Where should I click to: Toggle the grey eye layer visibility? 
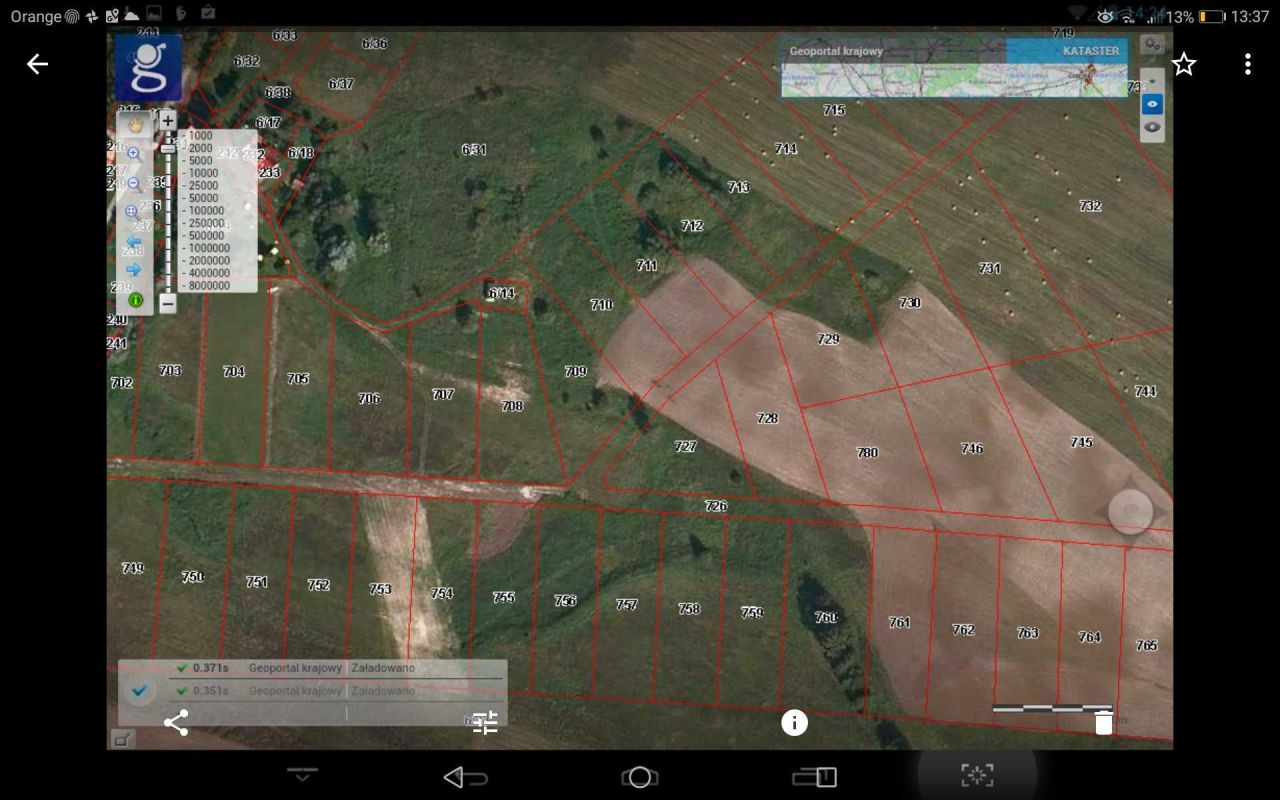point(1152,127)
